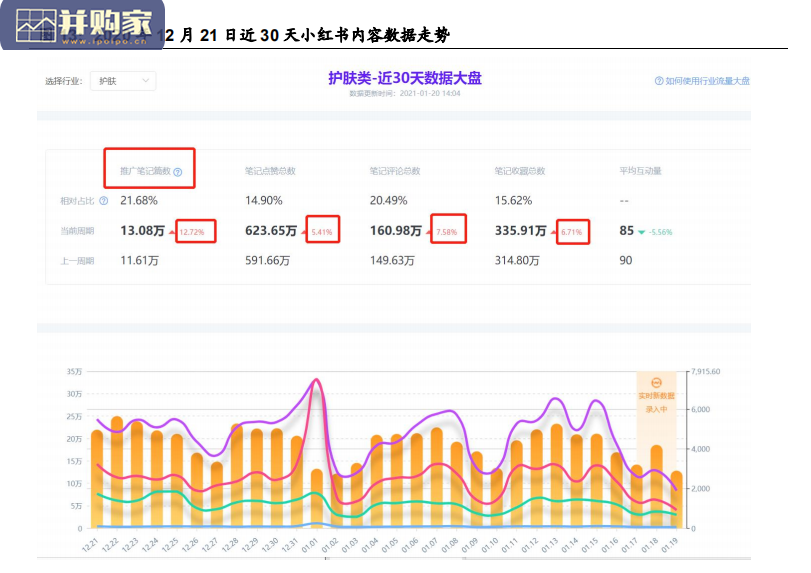The width and height of the screenshot is (811, 573).
Task: Click the 623.65万 current period value
Action: click(x=271, y=231)
